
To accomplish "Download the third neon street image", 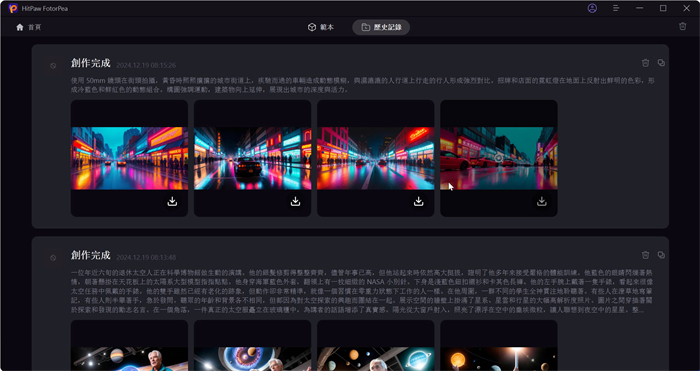I will point(419,202).
